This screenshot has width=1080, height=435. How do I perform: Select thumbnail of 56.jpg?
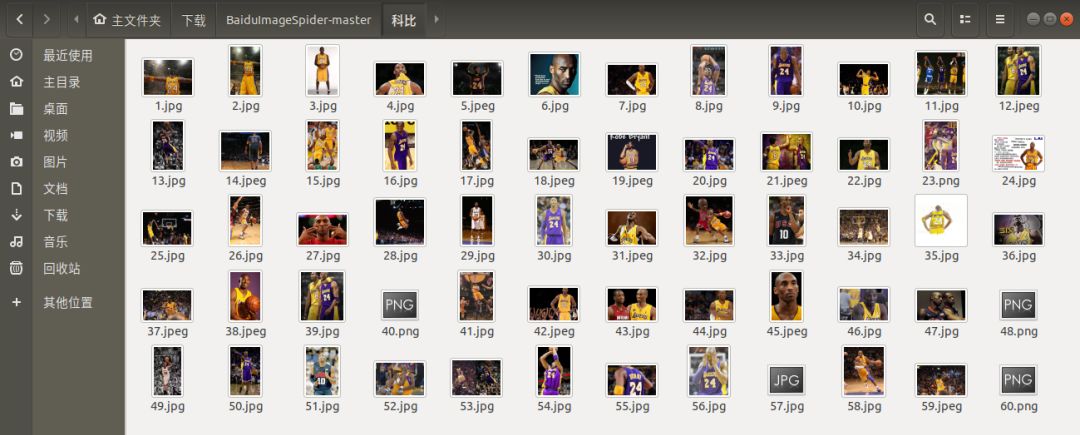[709, 371]
